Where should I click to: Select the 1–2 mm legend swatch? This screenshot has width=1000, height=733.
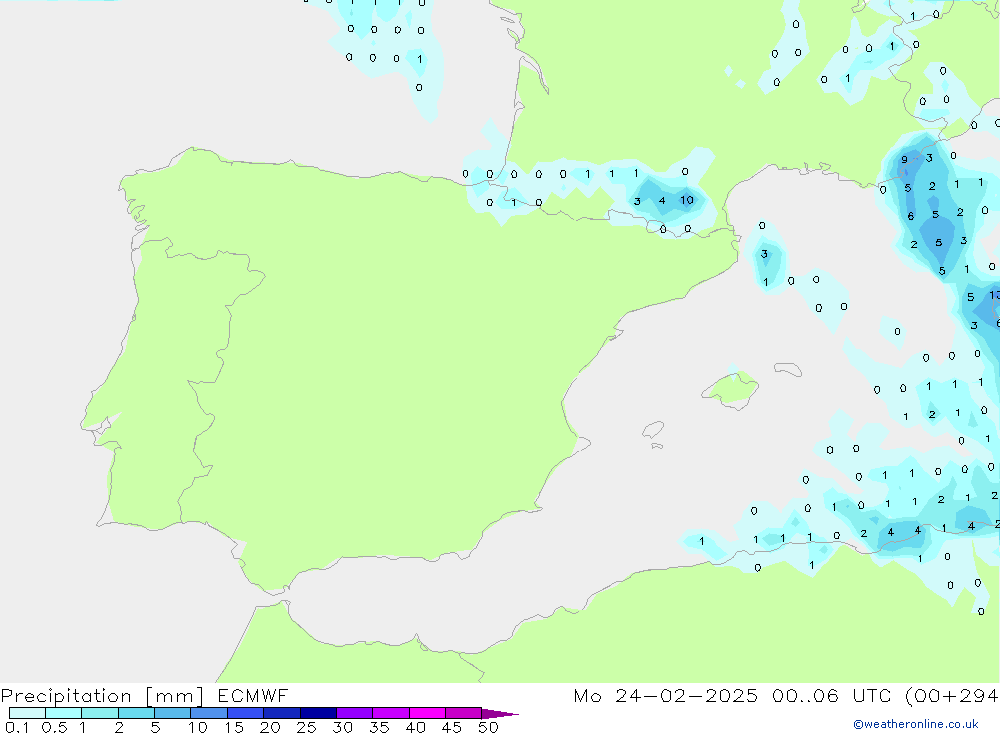tap(100, 713)
